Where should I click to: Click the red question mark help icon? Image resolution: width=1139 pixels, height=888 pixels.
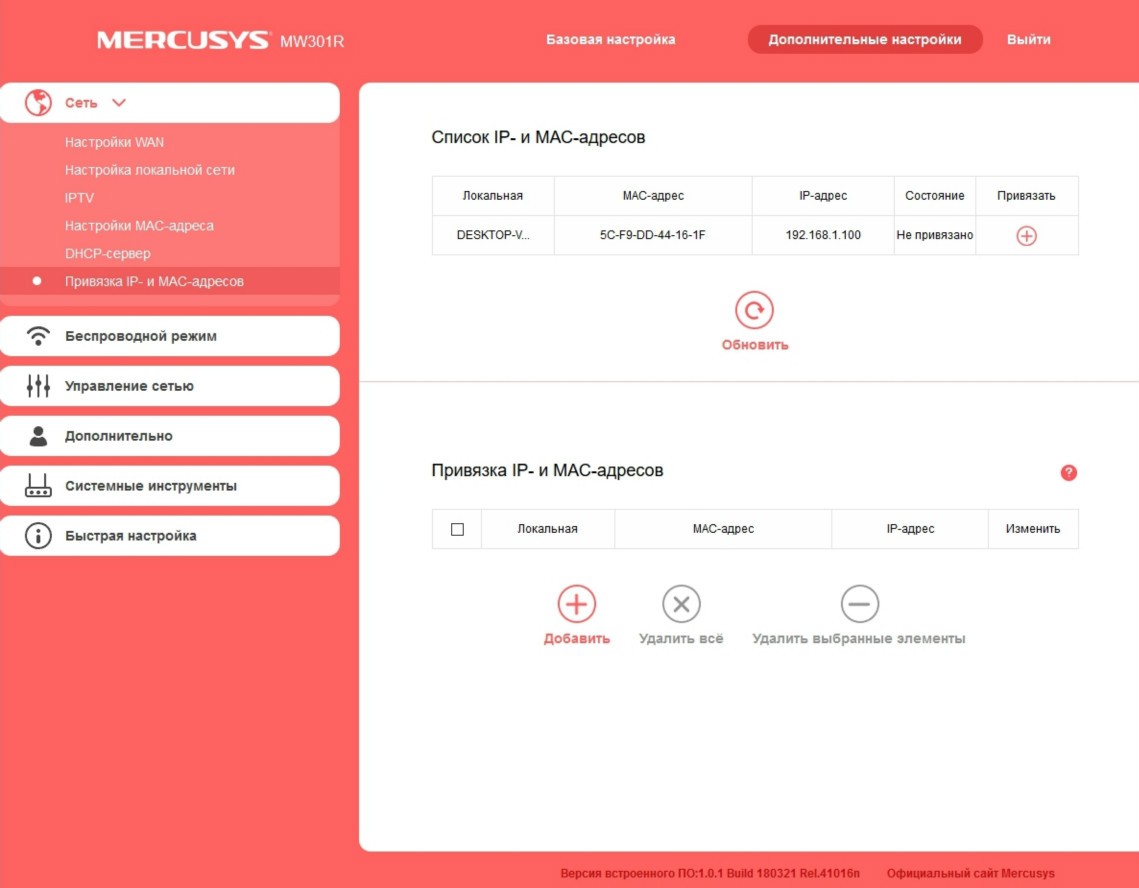(1068, 473)
